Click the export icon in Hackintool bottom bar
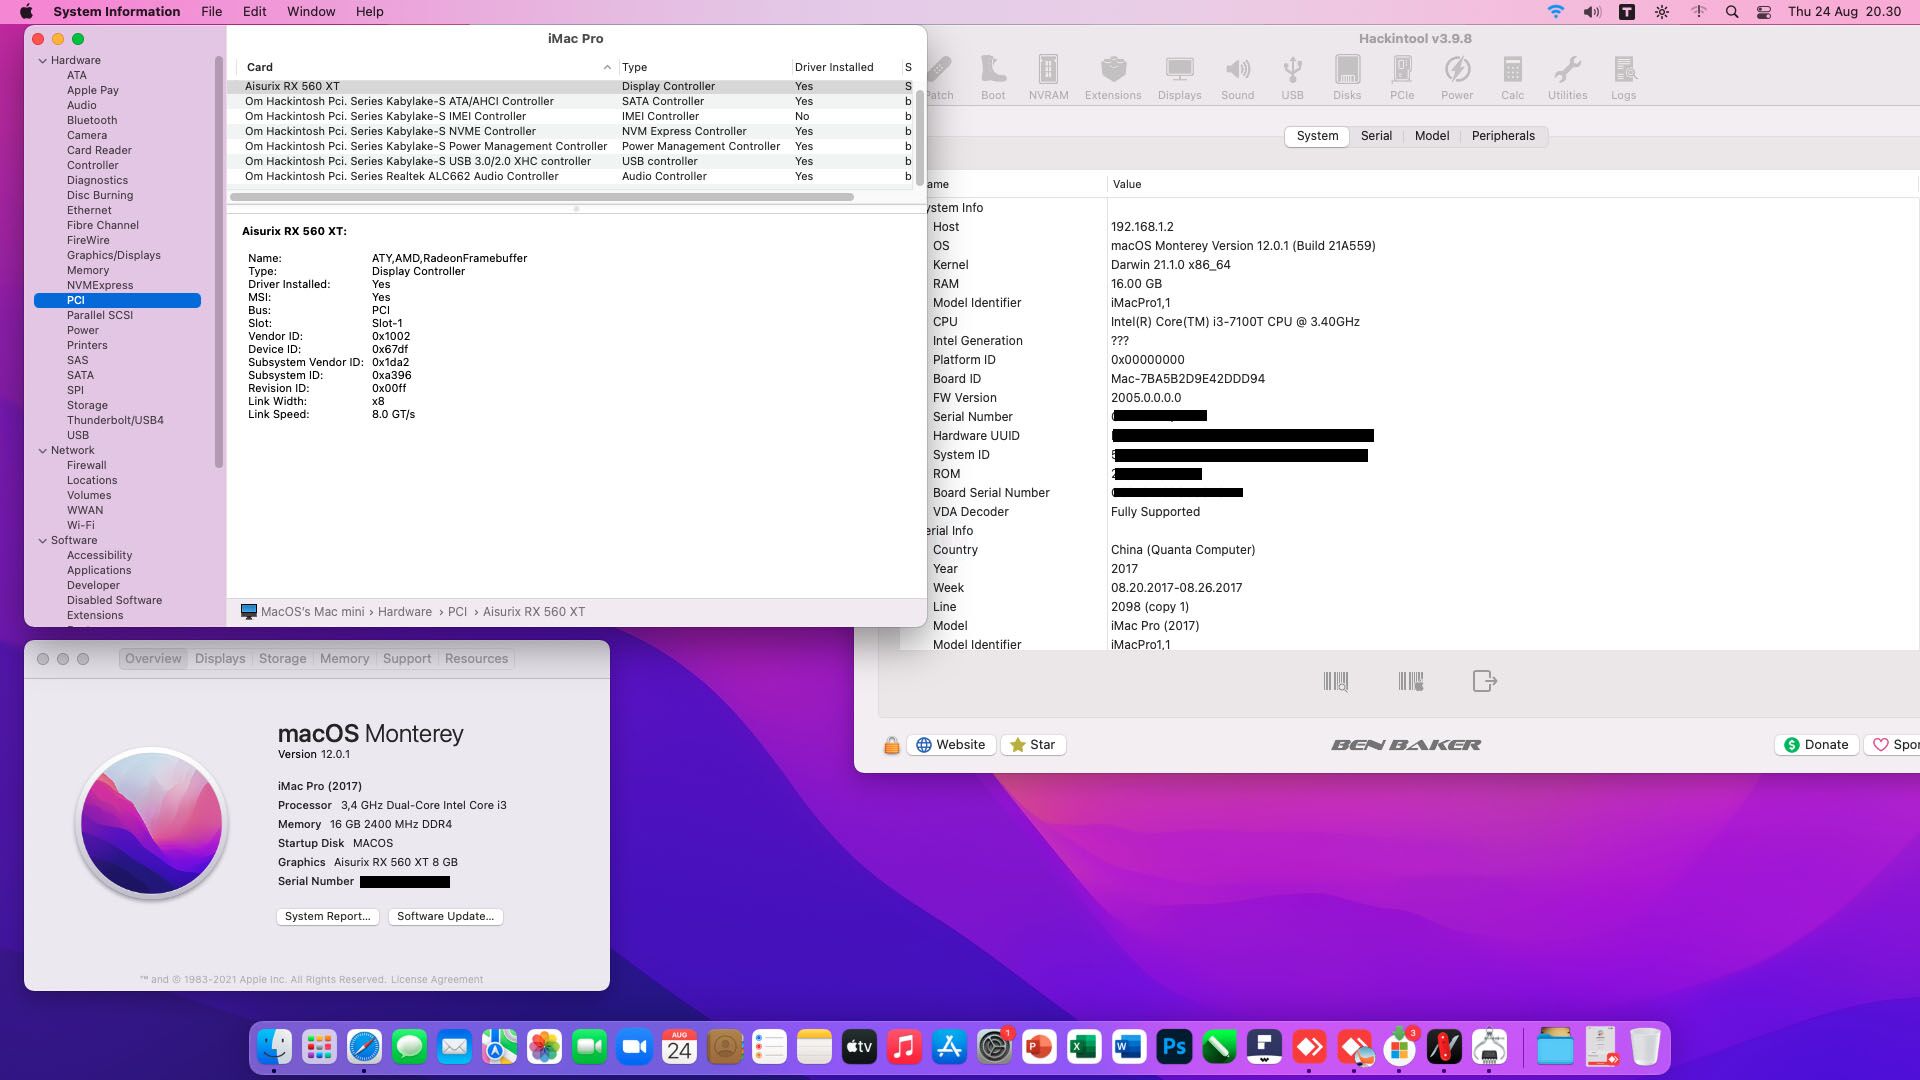 pos(1484,681)
